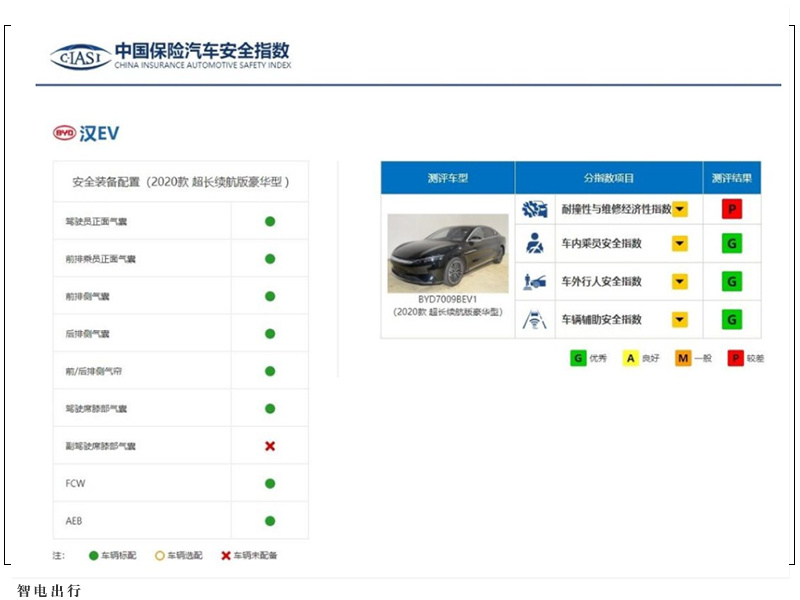This screenshot has height=600, width=800.
Task: Click the 中国保险汽车安全指数 heading text
Action: 202,51
